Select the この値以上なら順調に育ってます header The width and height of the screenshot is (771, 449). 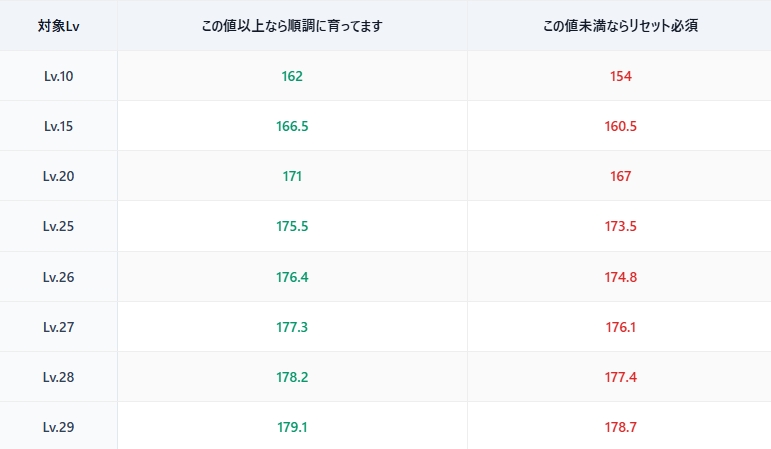292,26
